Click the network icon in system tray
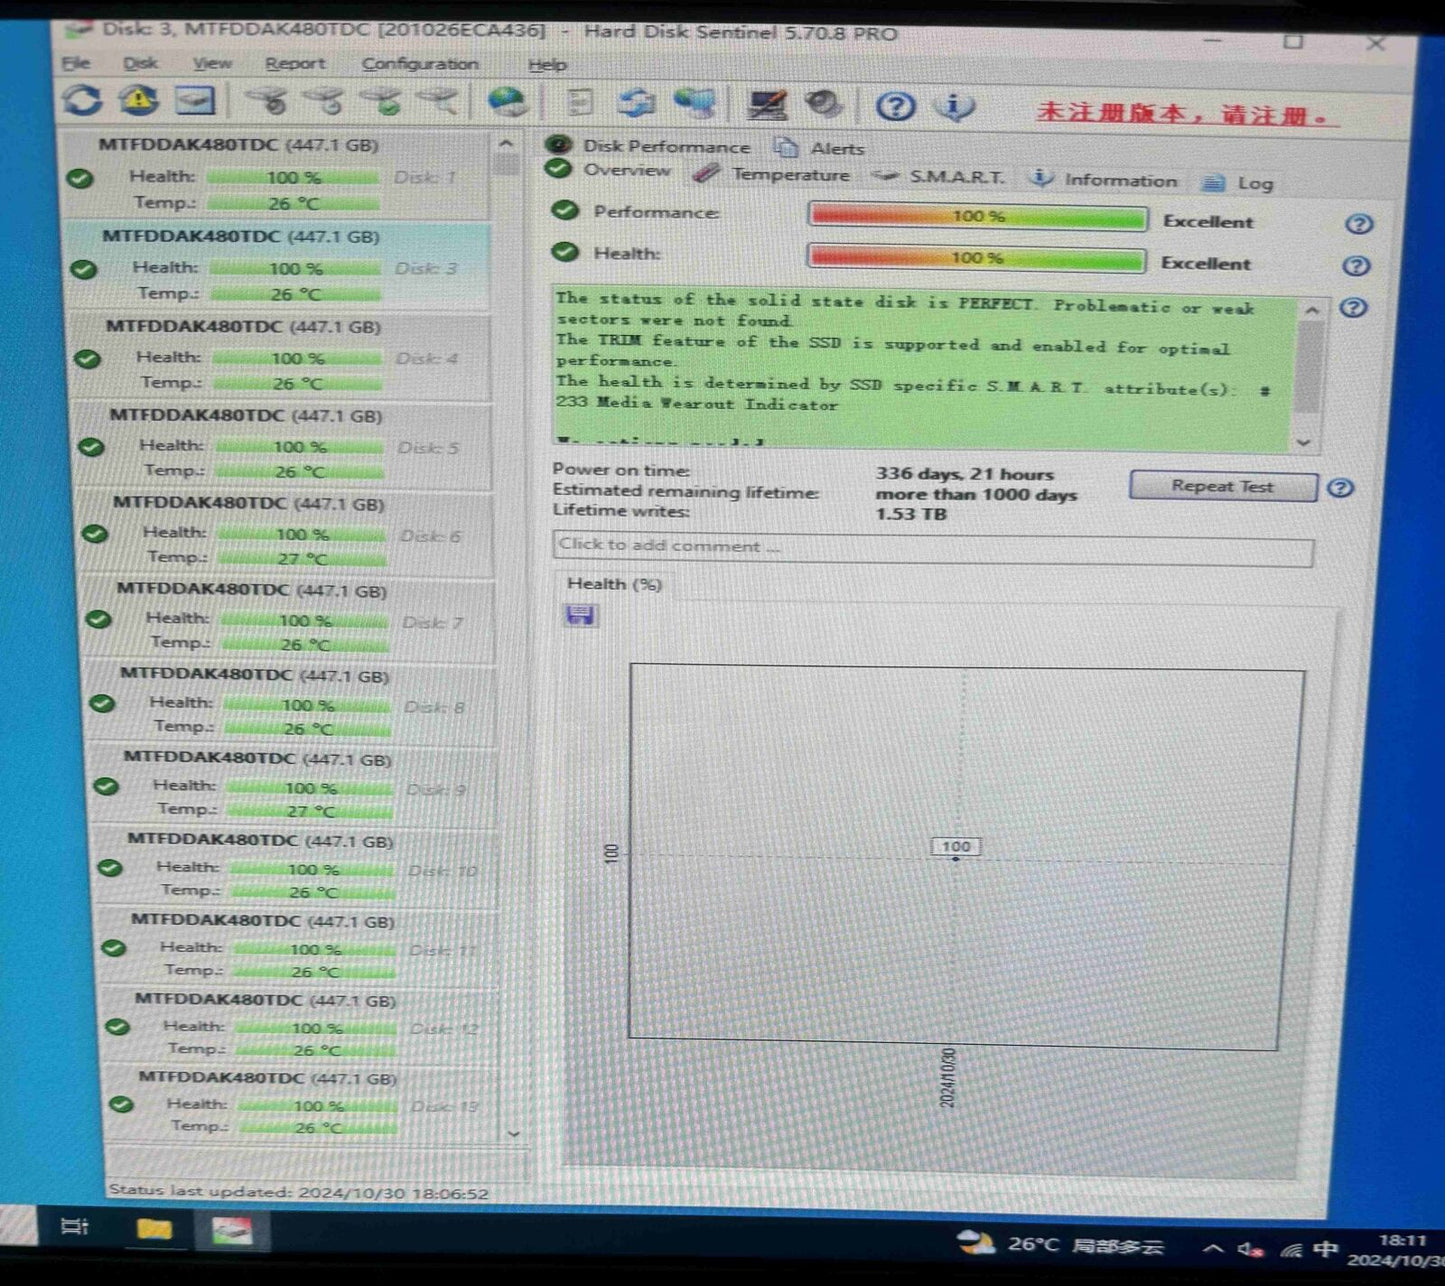Screen dimensions: 1445x1286 [x=1291, y=1249]
